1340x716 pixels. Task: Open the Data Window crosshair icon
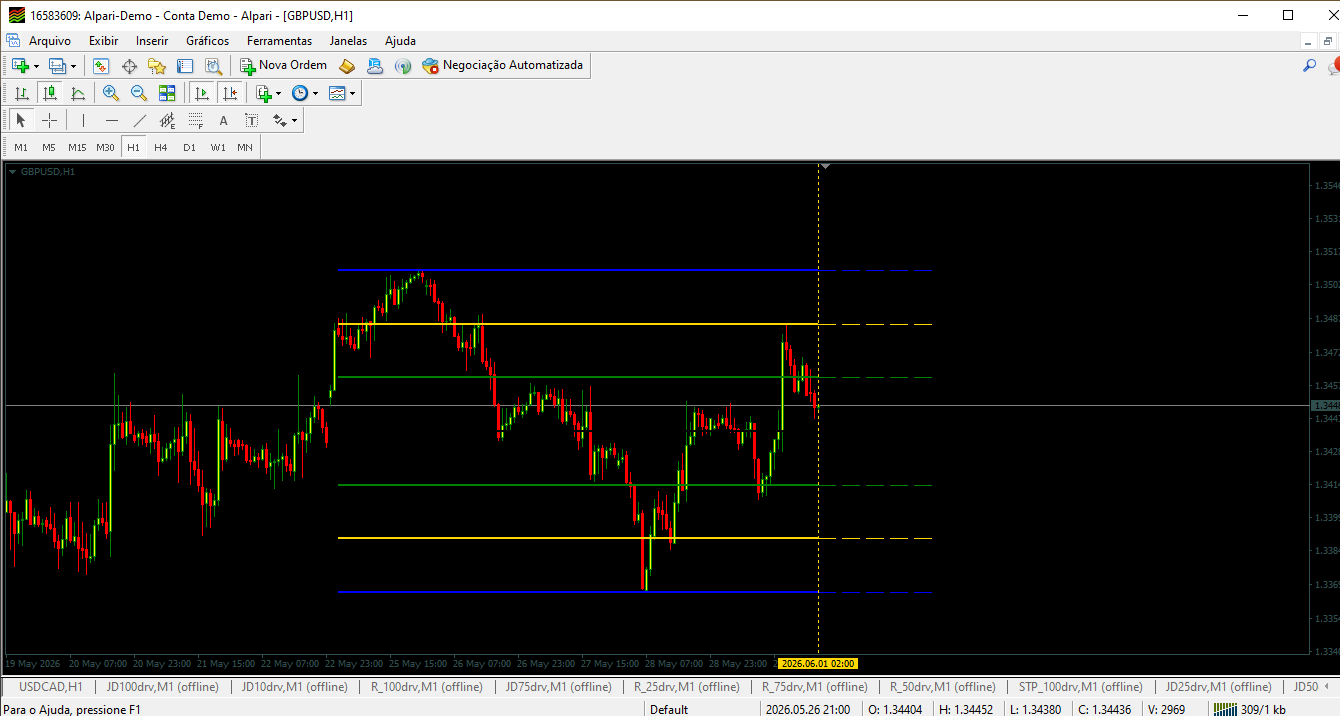pos(129,66)
